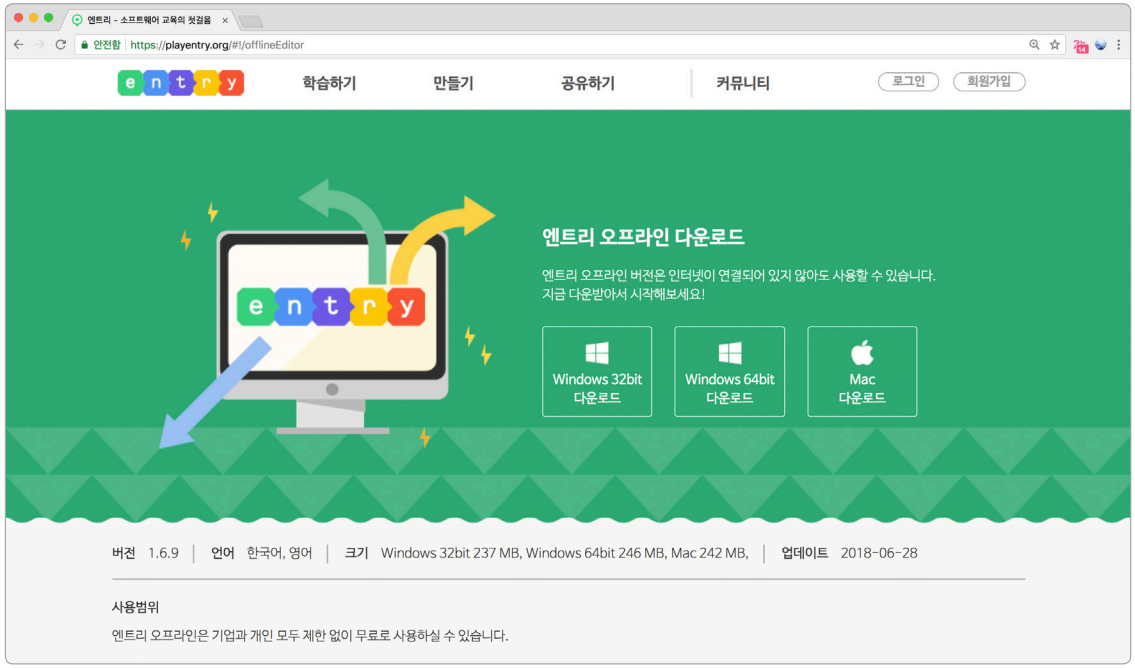
Task: Click the zoom magnifier icon in address bar
Action: (1034, 45)
